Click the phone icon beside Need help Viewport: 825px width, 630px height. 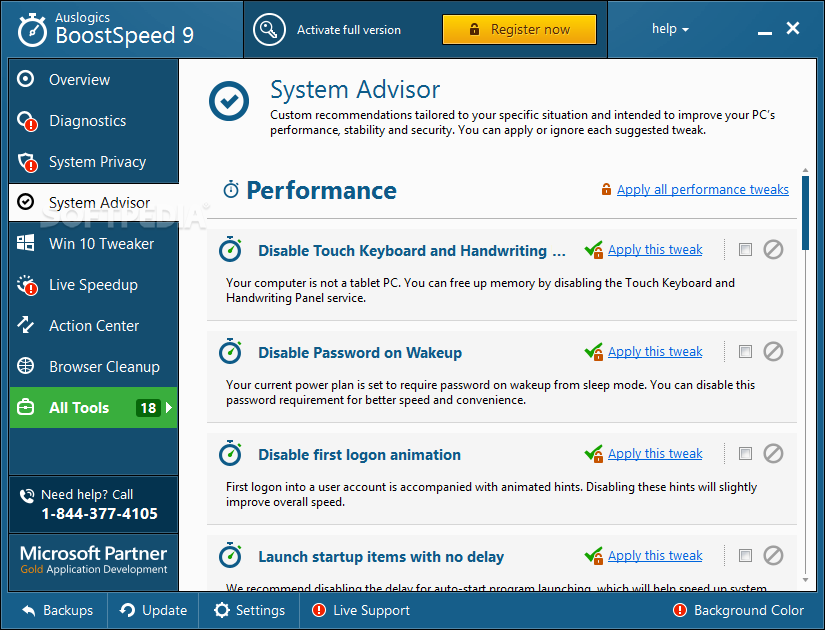point(27,495)
